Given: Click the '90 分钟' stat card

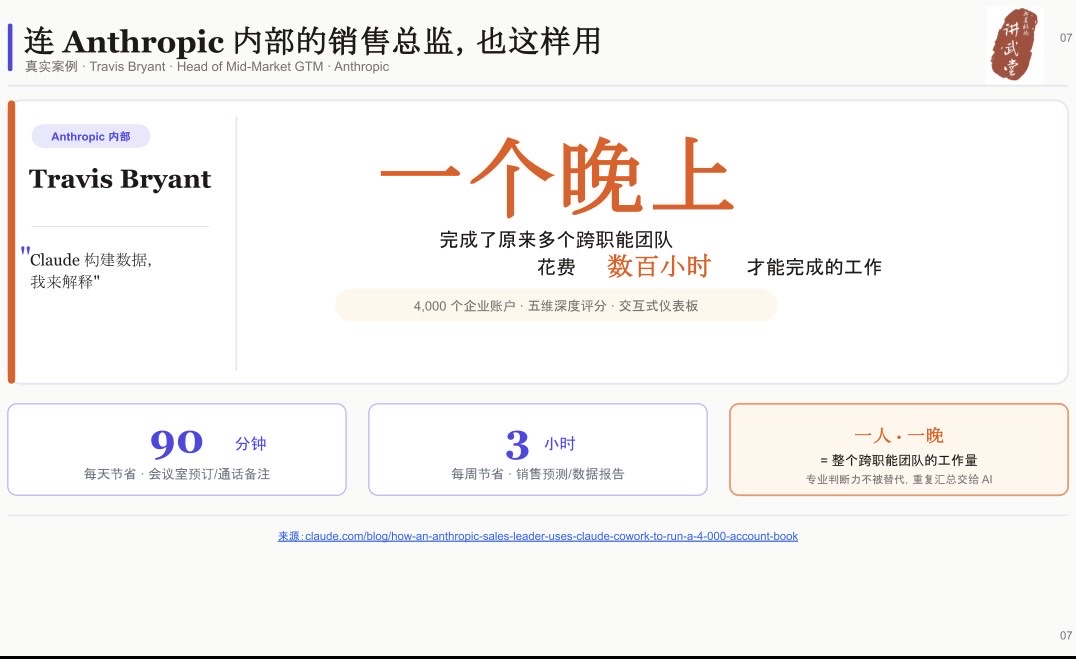Looking at the screenshot, I should click(177, 450).
